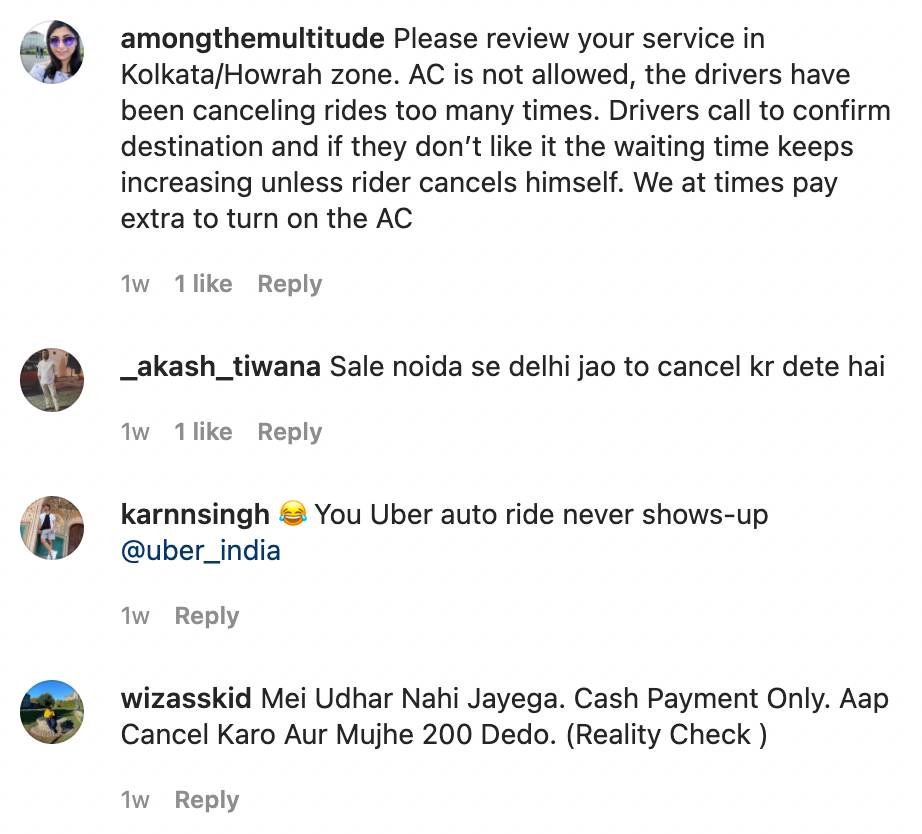Click _akash_tiwana's avatar image
The height and width of the screenshot is (834, 922).
click(52, 380)
